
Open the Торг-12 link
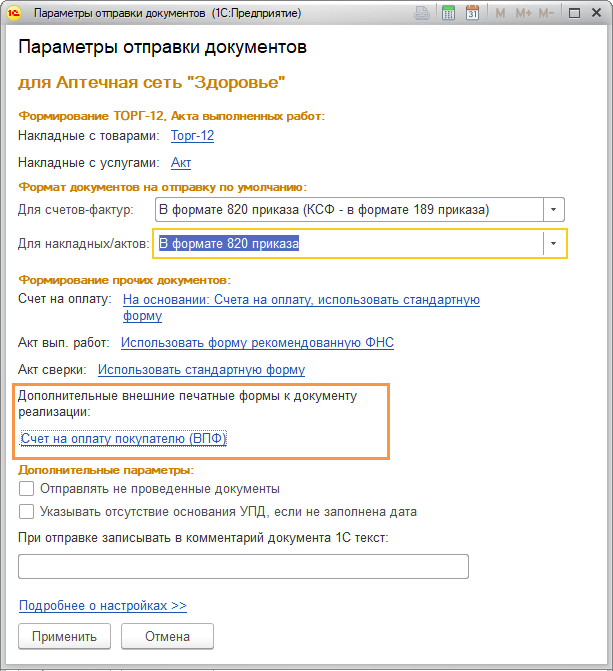tap(192, 136)
